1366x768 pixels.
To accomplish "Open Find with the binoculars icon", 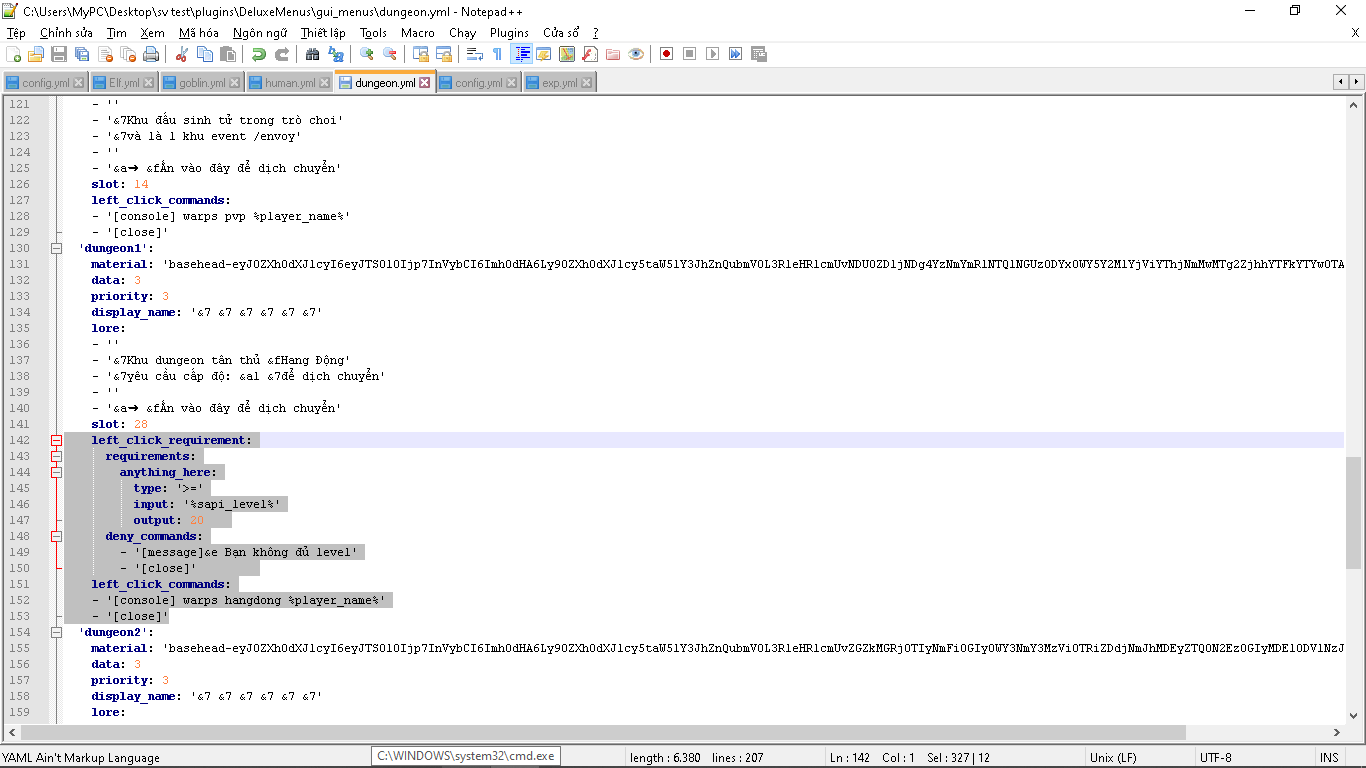I will pyautogui.click(x=313, y=54).
